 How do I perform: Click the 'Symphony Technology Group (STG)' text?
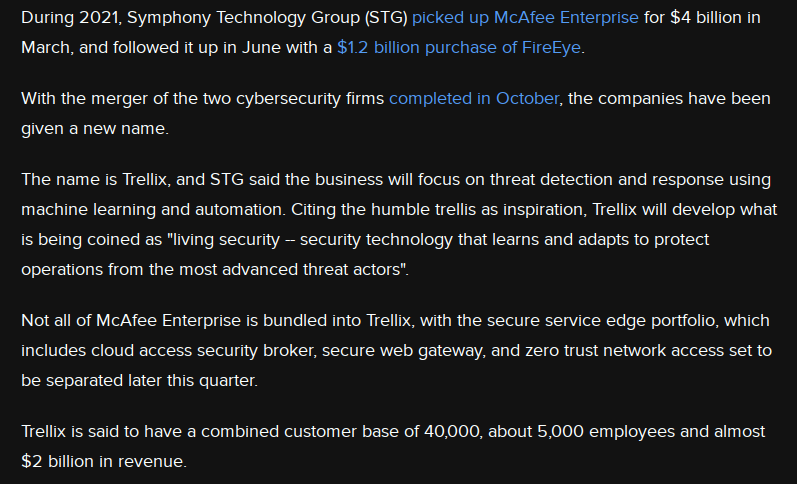267,18
